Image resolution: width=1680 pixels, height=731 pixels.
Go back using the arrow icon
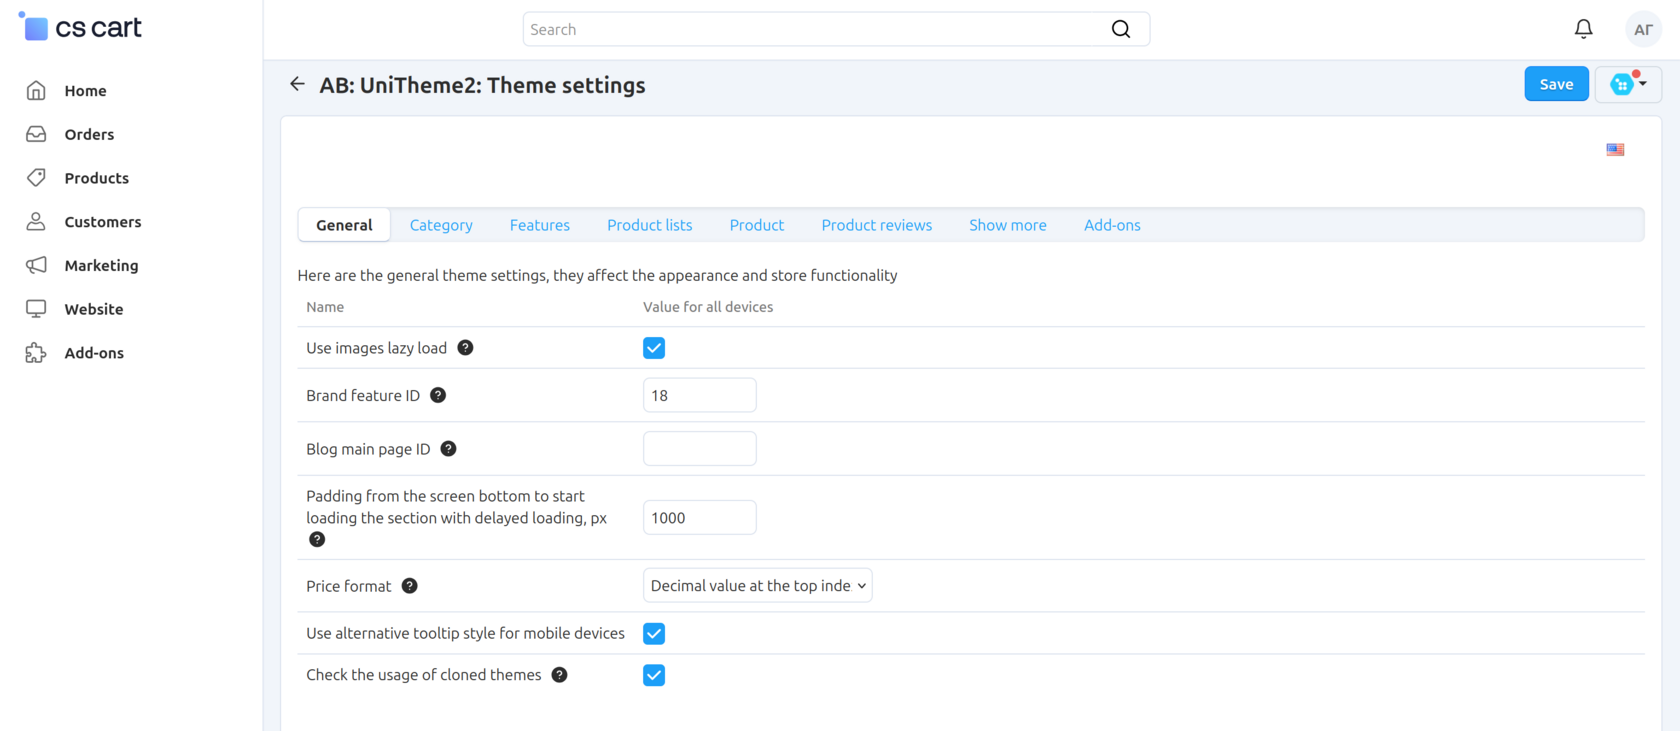click(x=297, y=84)
